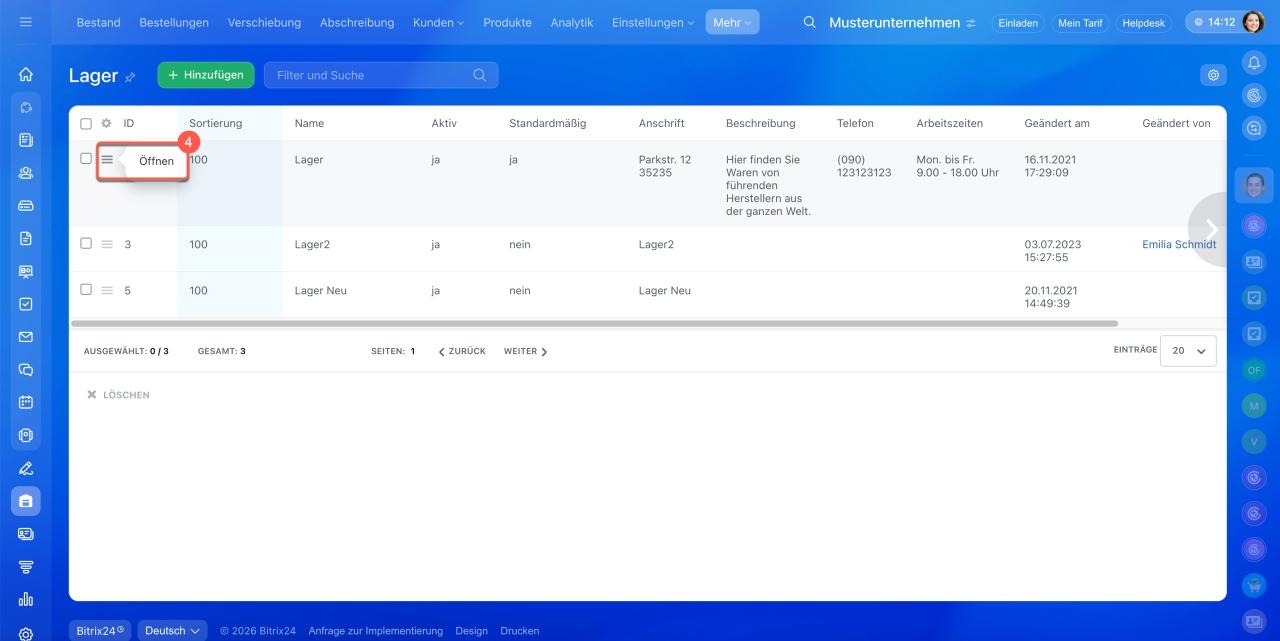Pin the Lager page title
The height and width of the screenshot is (641, 1280).
point(130,77)
